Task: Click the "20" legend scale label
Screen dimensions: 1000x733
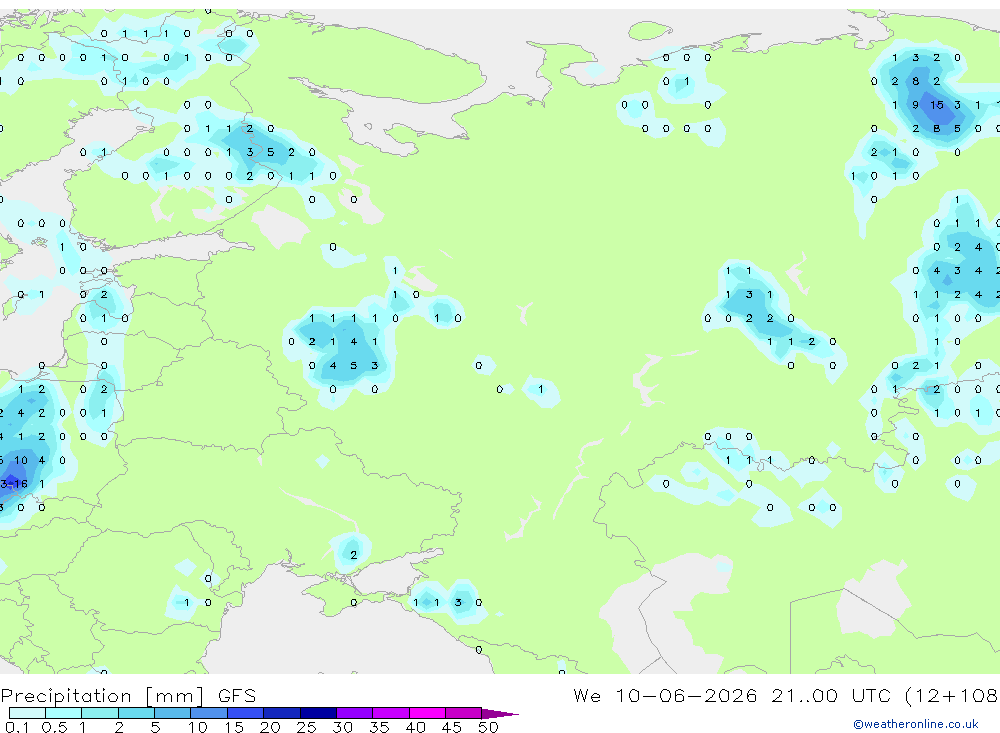Action: 270,727
